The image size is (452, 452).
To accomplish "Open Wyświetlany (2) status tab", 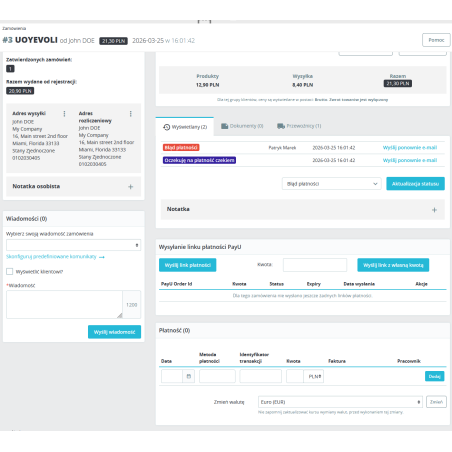I will 185,127.
